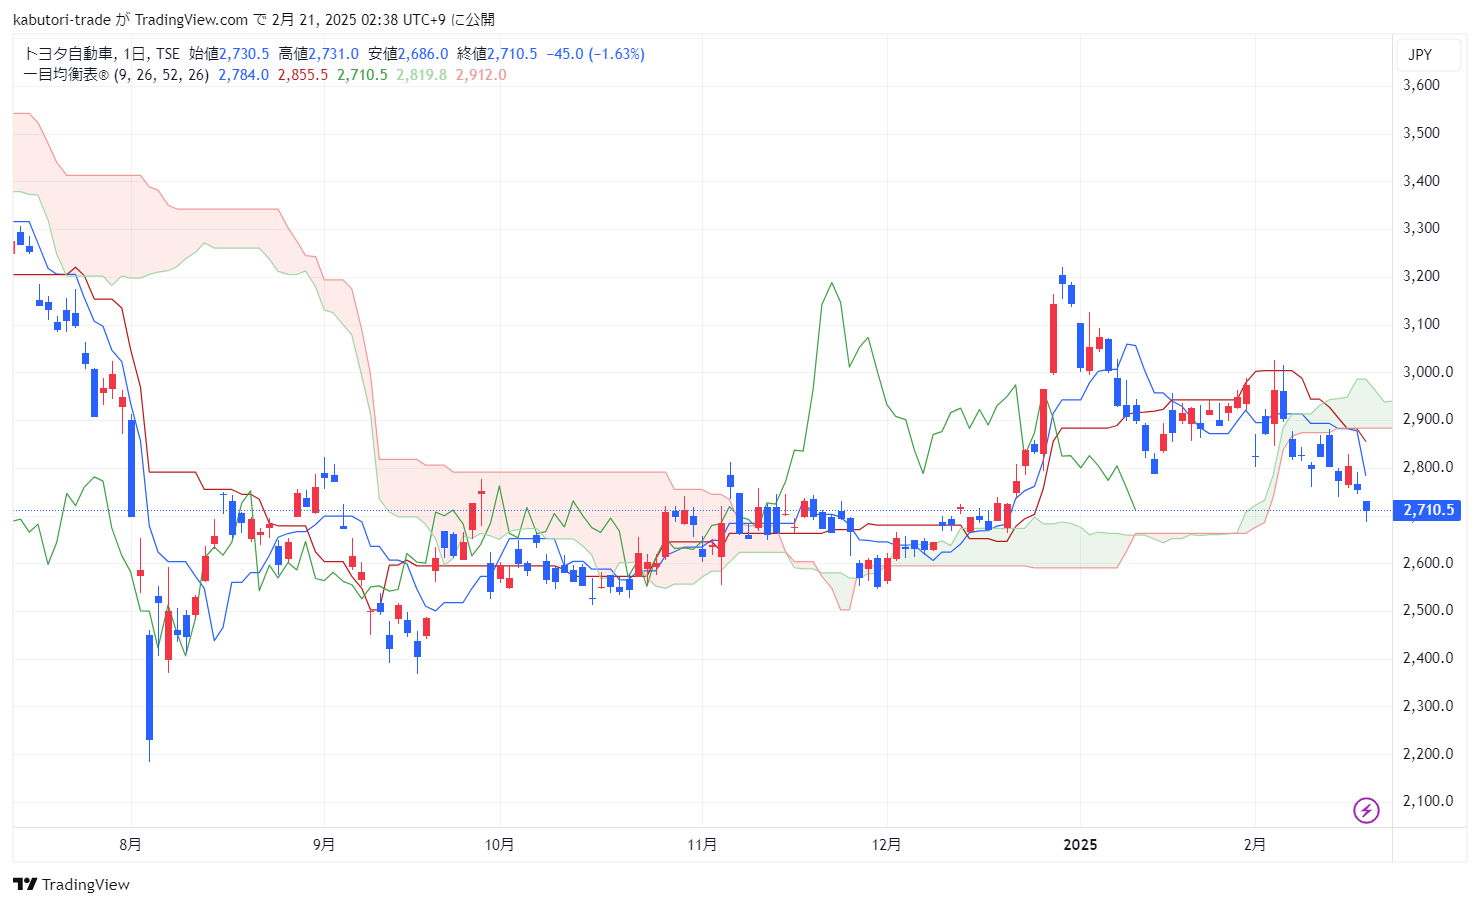1480x906 pixels.
Task: Click the 2025 label on time axis
Action: pyautogui.click(x=1080, y=845)
